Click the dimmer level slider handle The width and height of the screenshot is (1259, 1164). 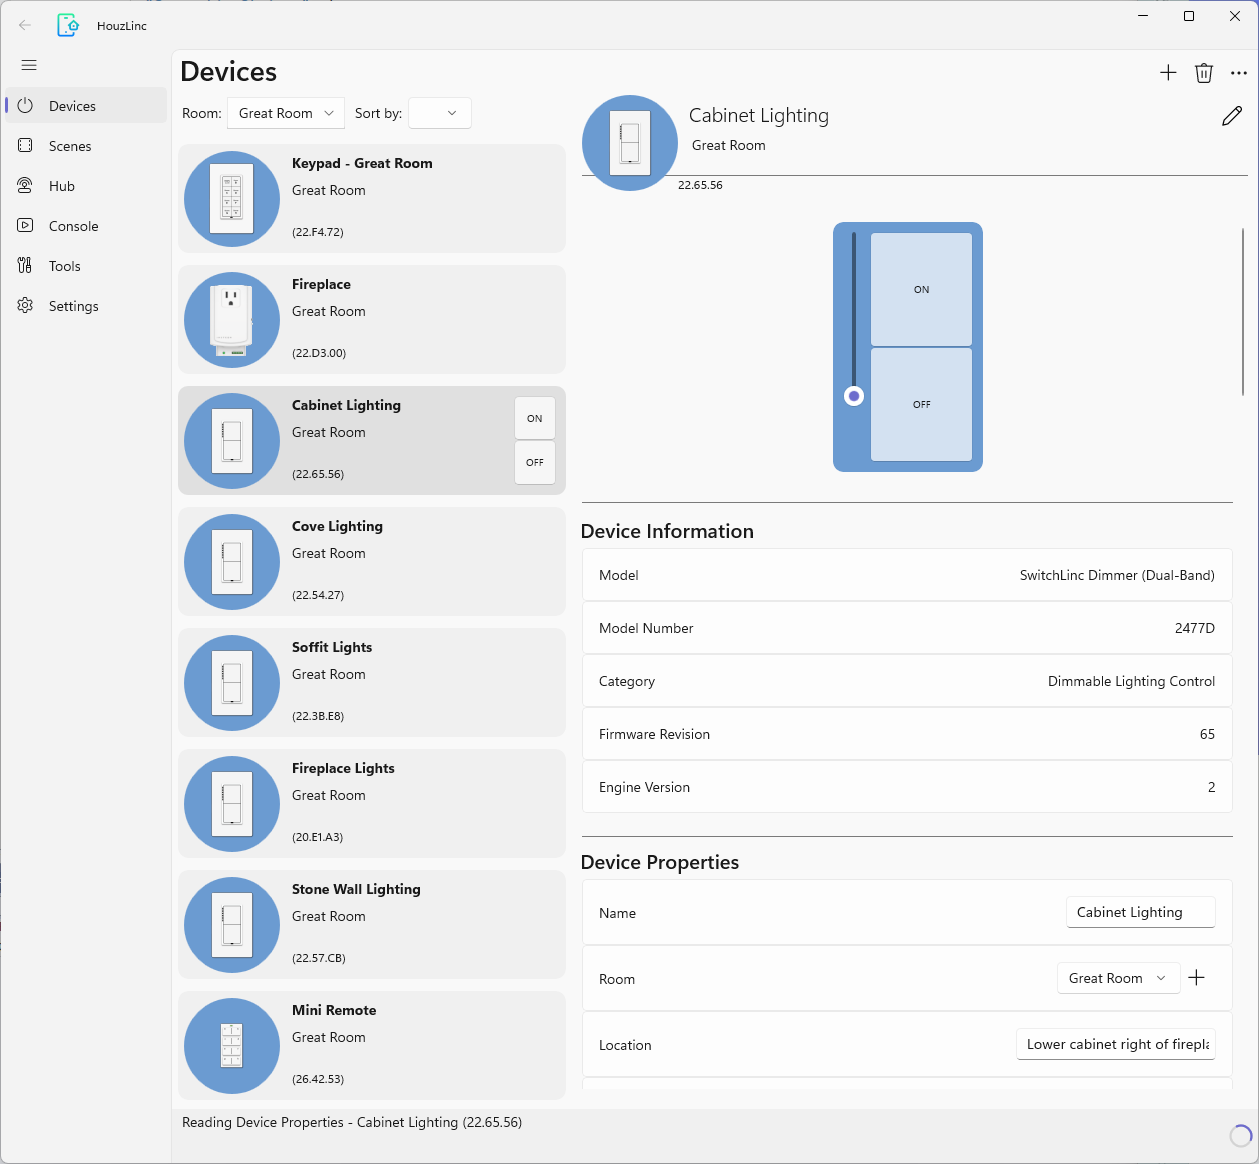(854, 396)
